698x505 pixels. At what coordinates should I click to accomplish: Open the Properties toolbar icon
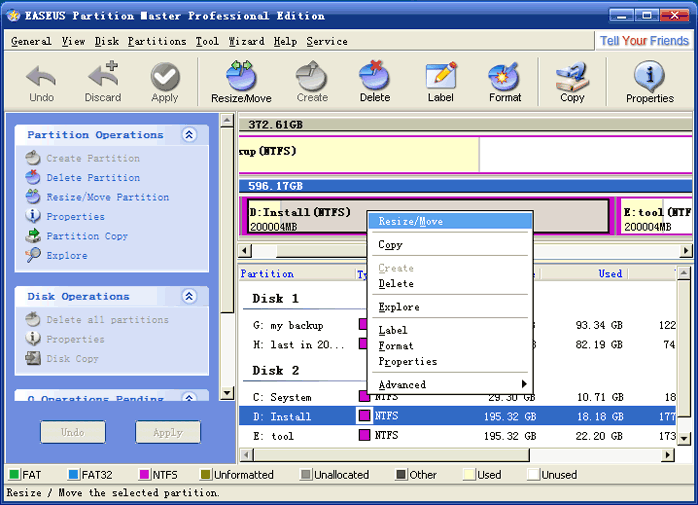[649, 76]
